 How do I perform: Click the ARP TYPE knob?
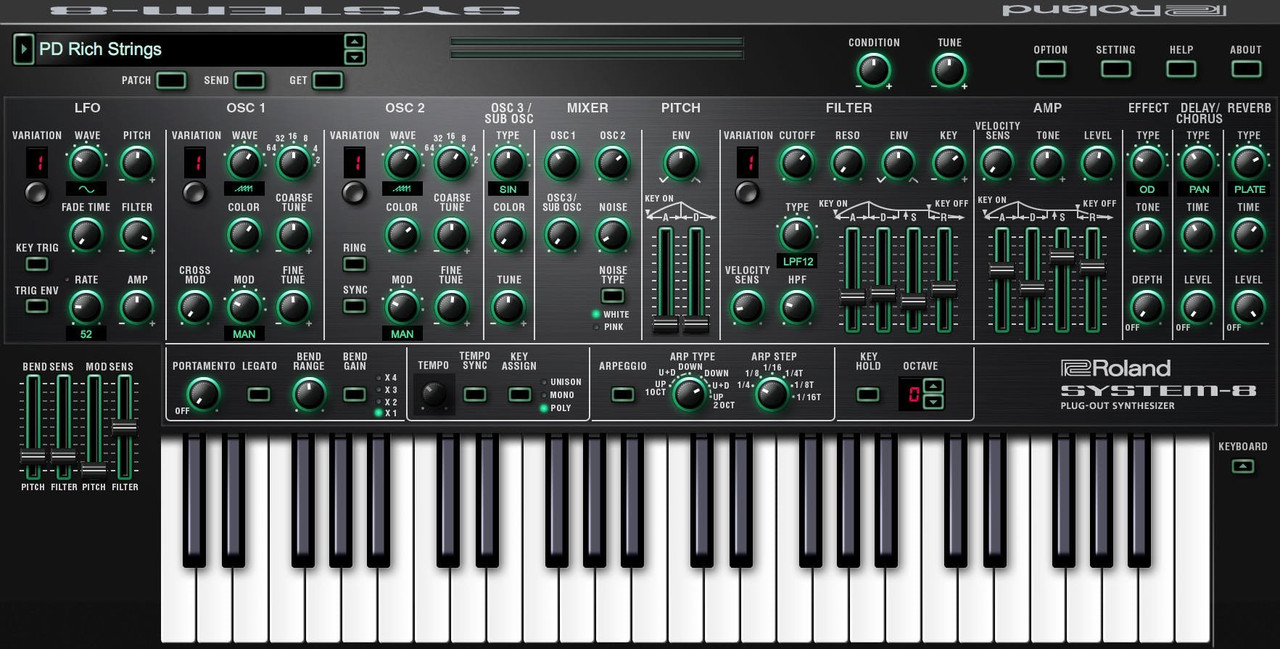(689, 394)
